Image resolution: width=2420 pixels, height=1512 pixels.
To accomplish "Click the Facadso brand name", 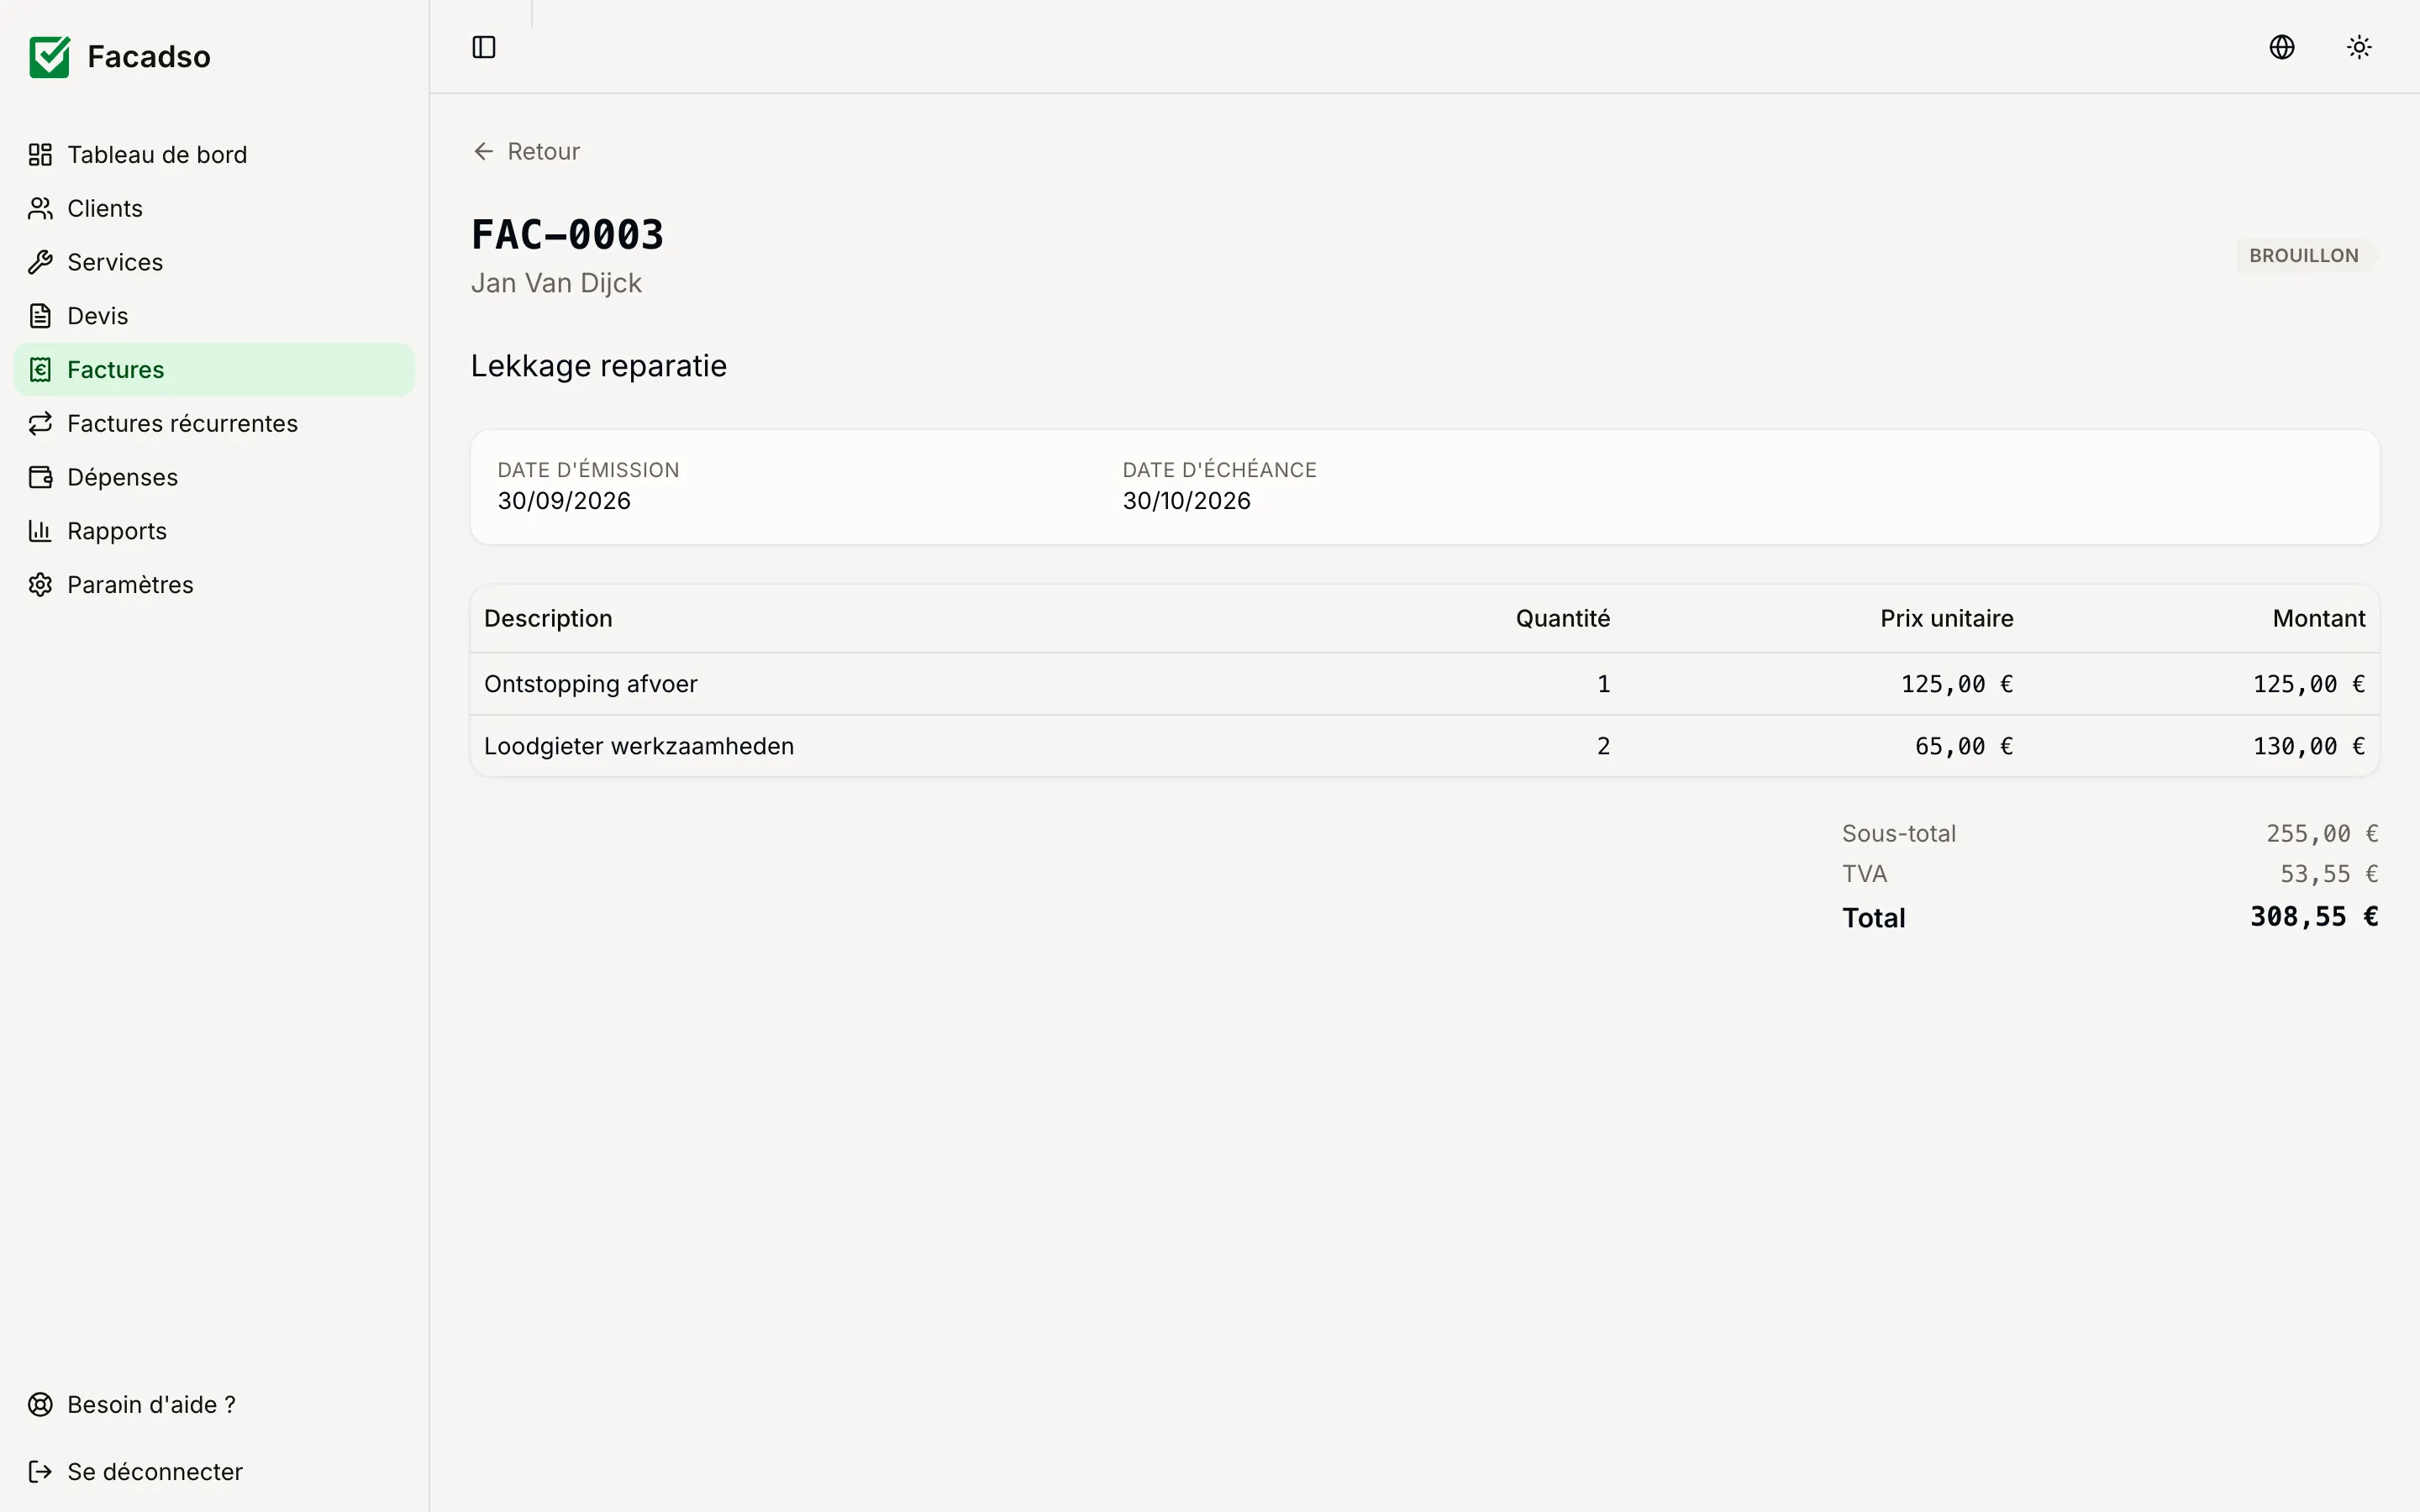I will point(149,57).
